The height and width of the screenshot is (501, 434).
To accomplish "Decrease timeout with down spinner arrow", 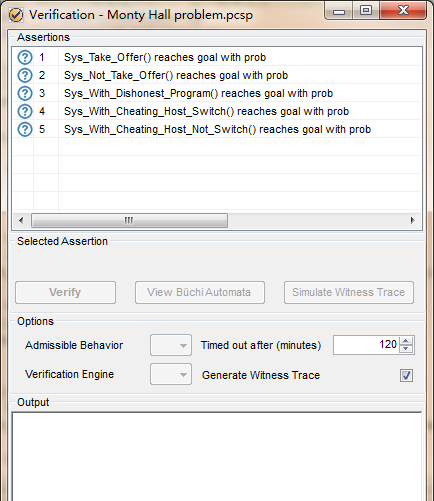I will (406, 349).
